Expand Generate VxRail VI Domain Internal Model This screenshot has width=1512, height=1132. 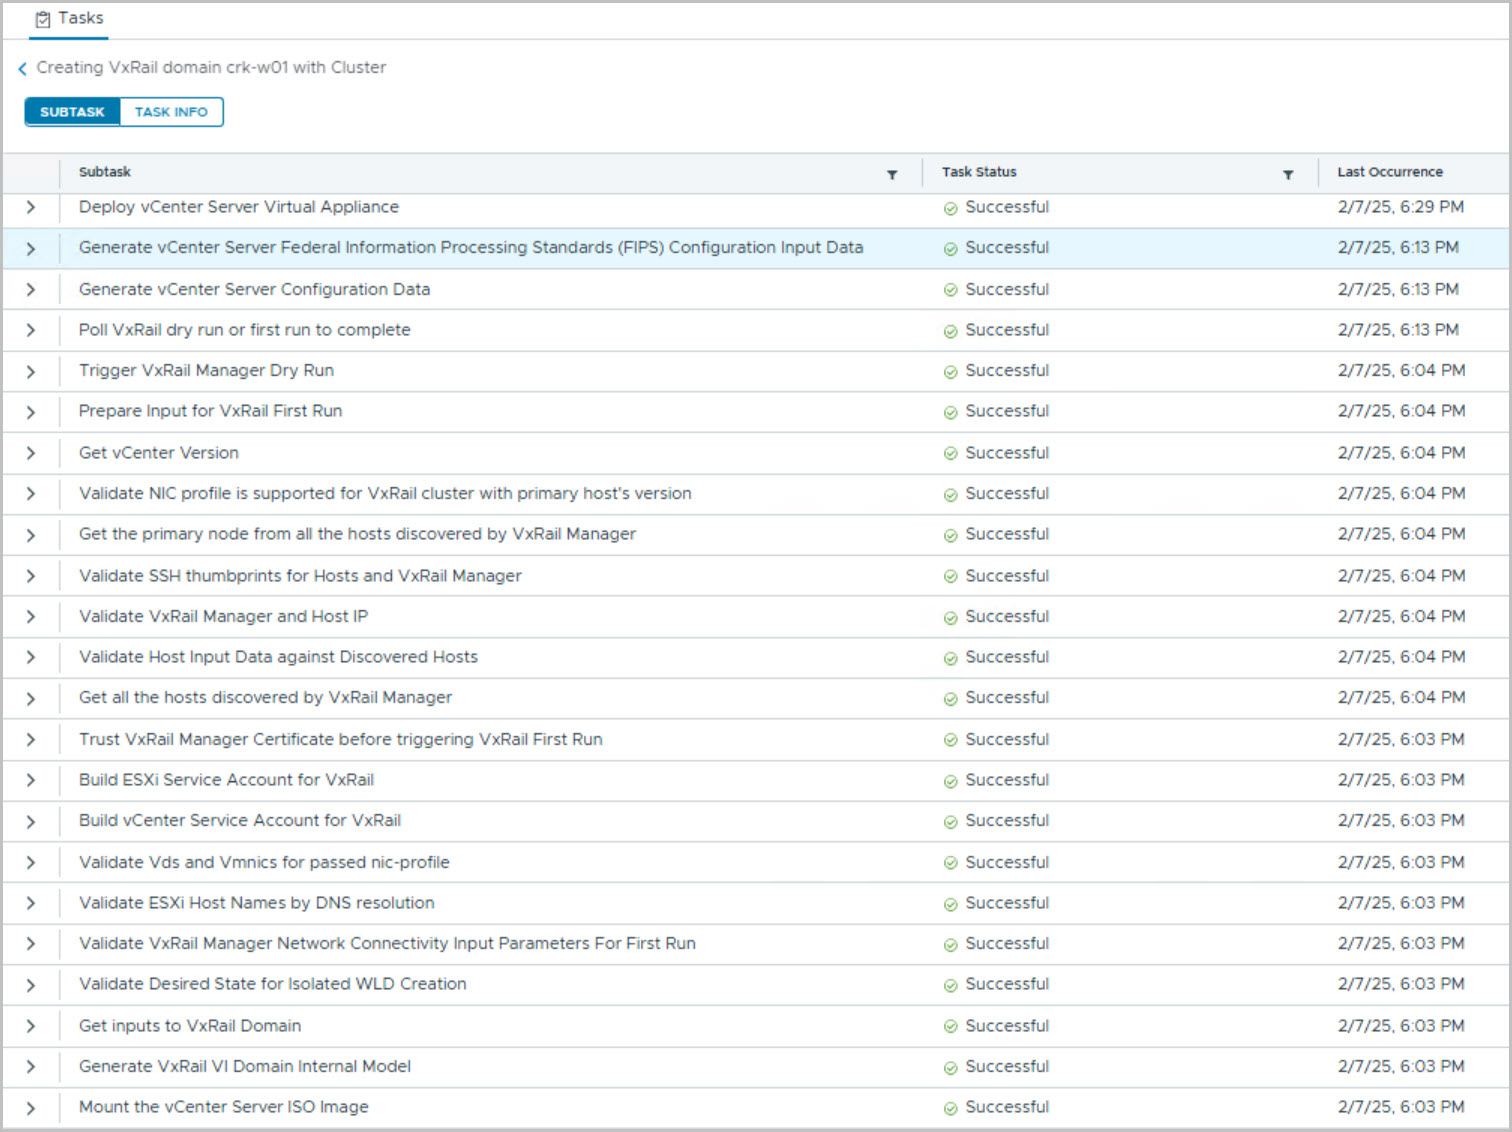point(31,1067)
